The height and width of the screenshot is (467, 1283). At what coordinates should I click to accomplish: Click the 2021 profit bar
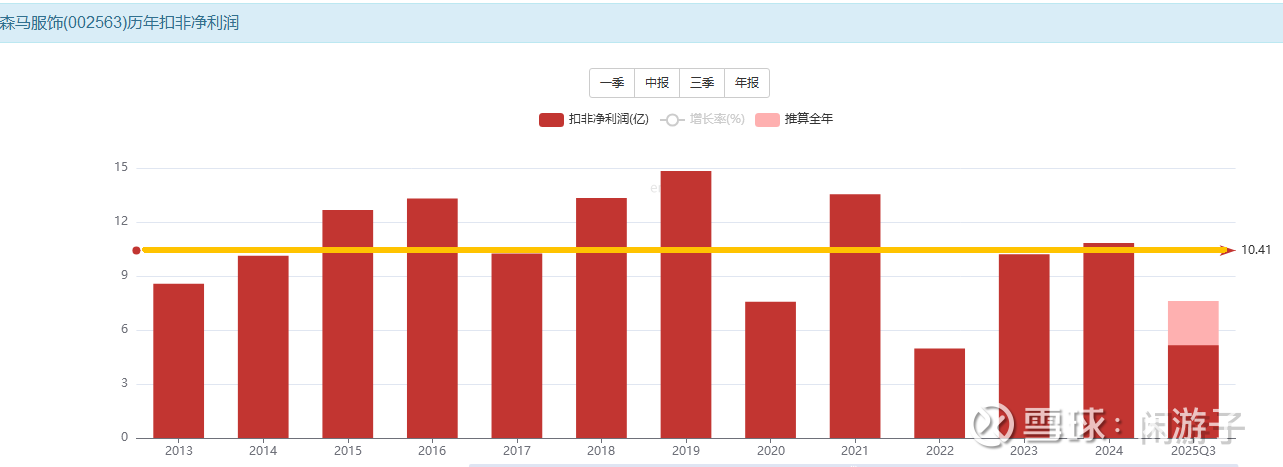[855, 316]
